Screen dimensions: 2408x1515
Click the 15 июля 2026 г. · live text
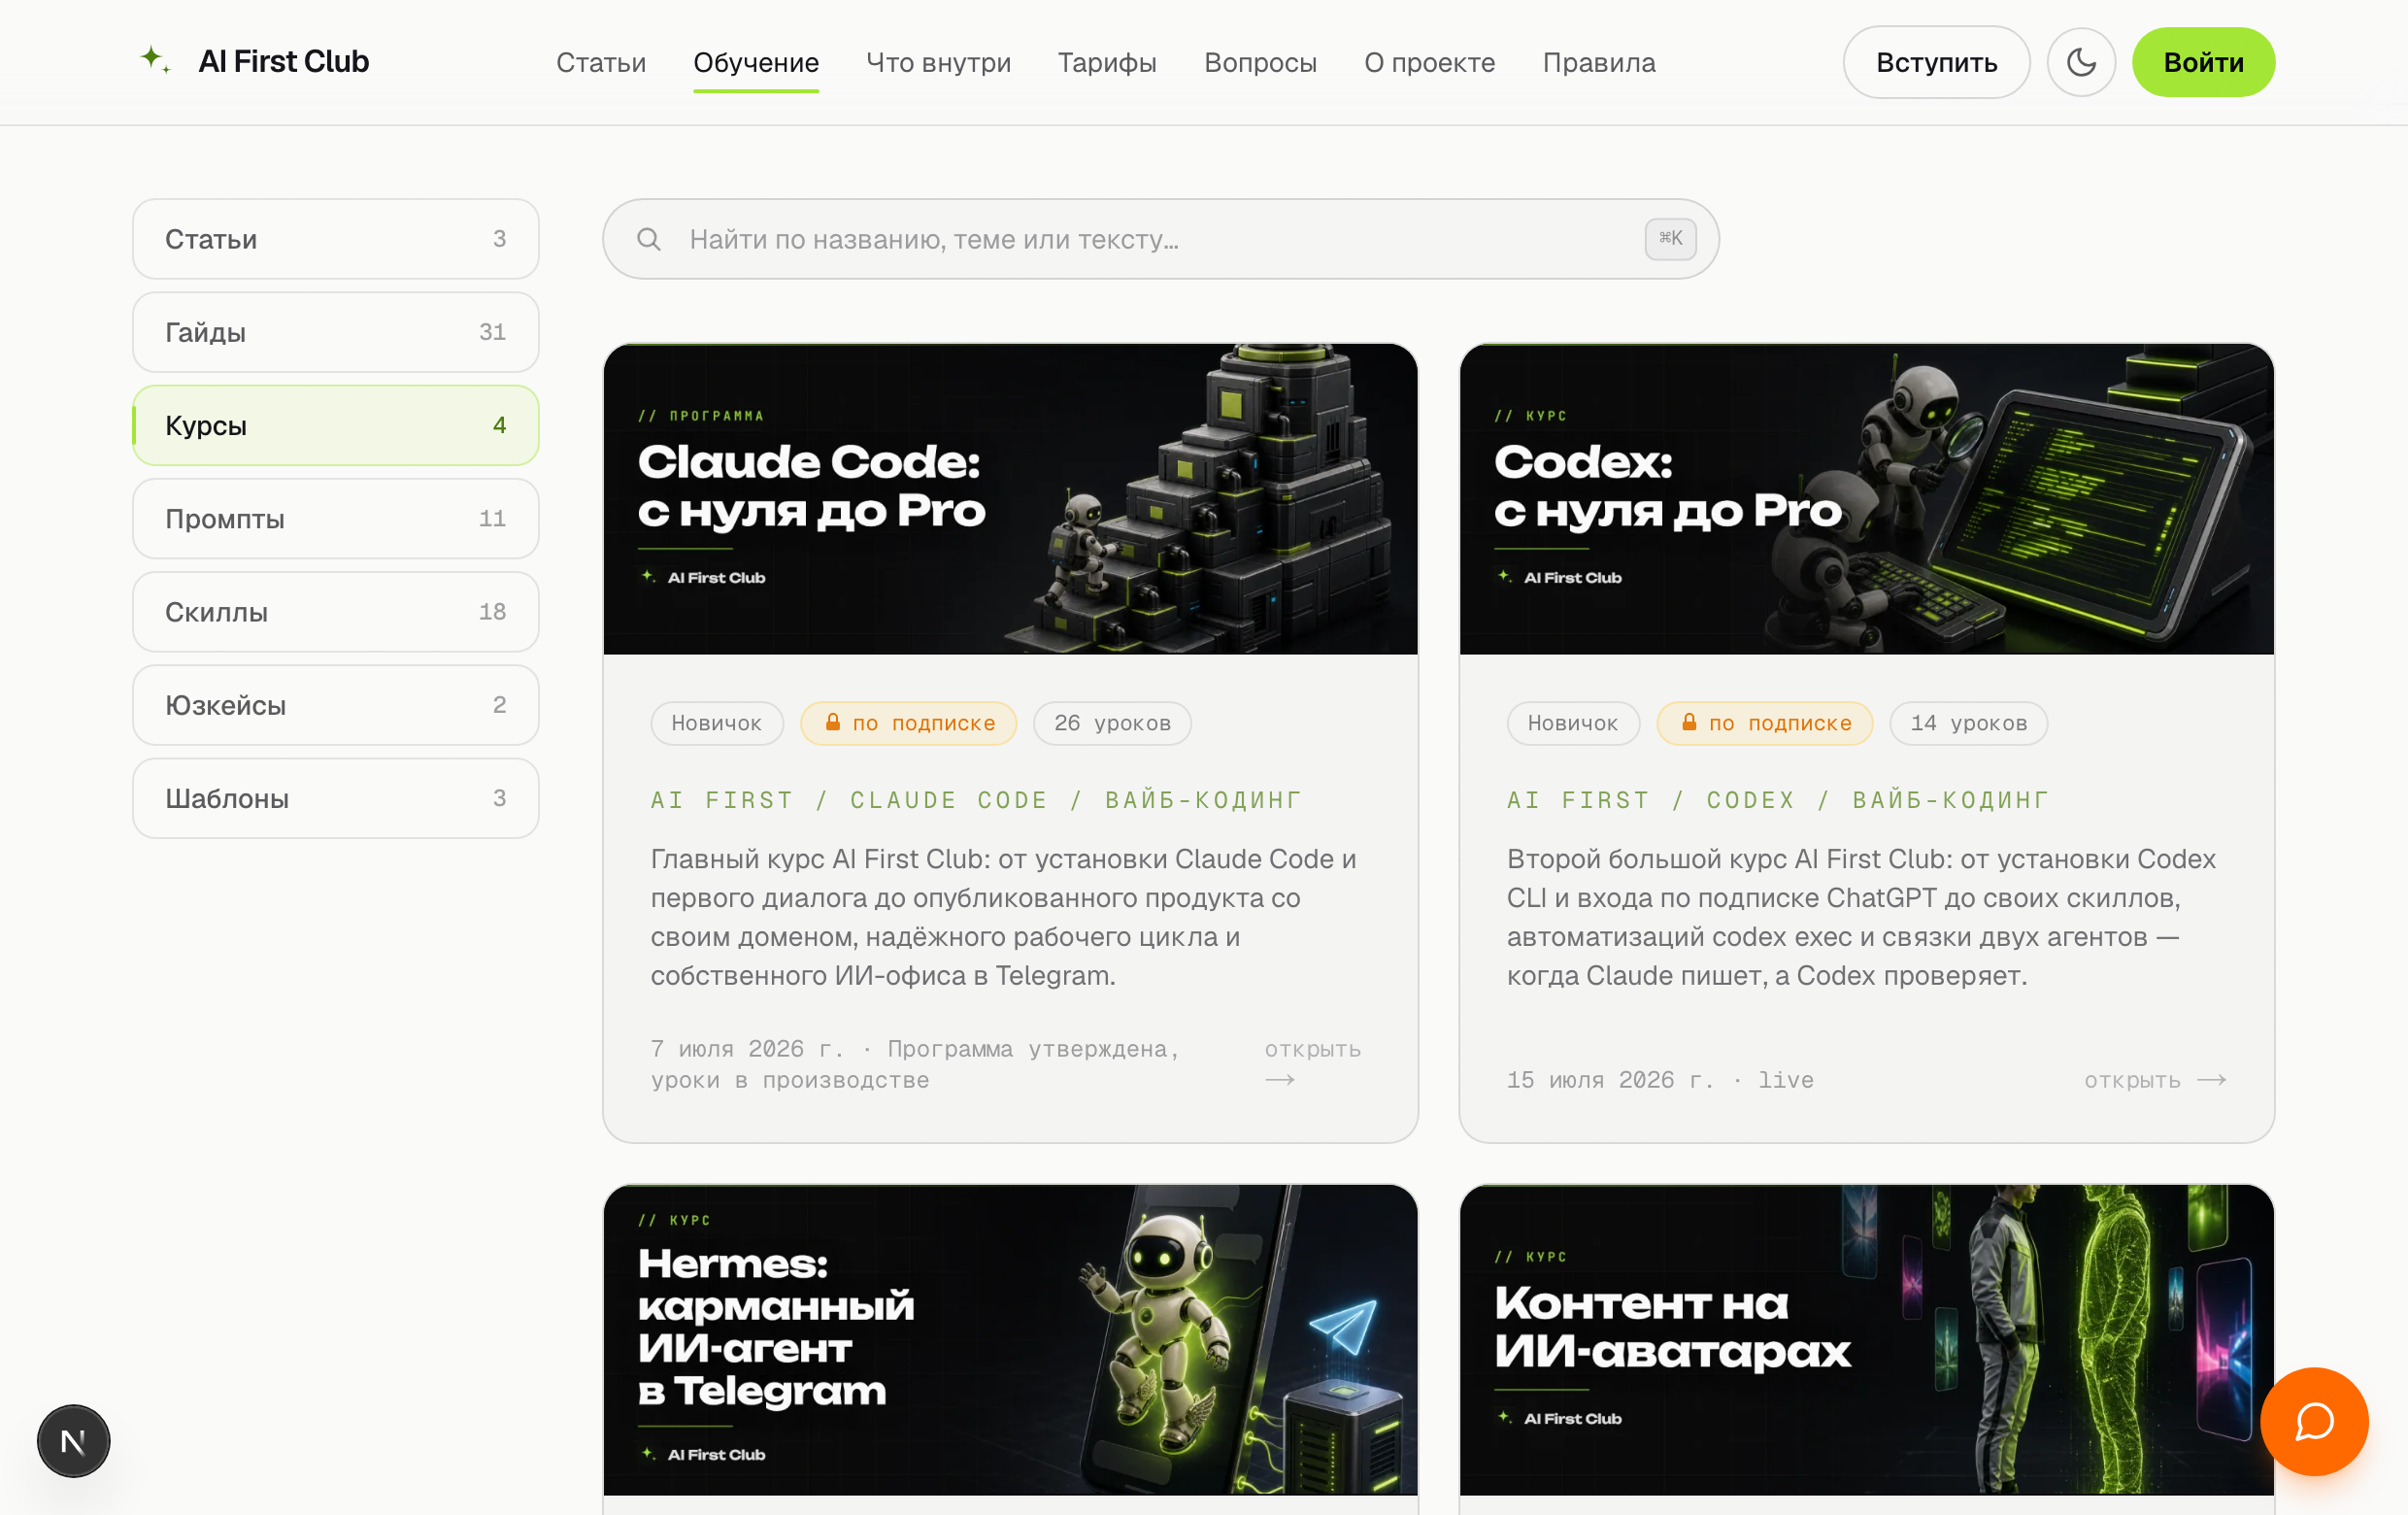1660,1080
